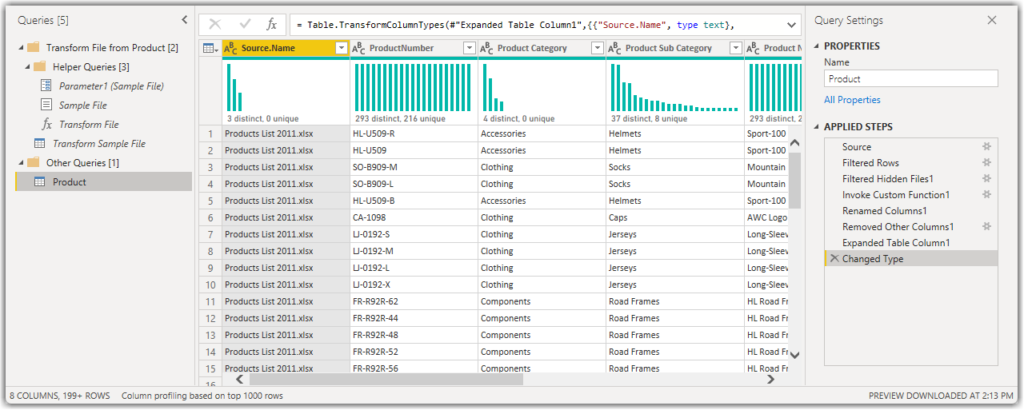Open gear for Removed Other Columns1
The height and width of the screenshot is (410, 1024).
[x=987, y=227]
